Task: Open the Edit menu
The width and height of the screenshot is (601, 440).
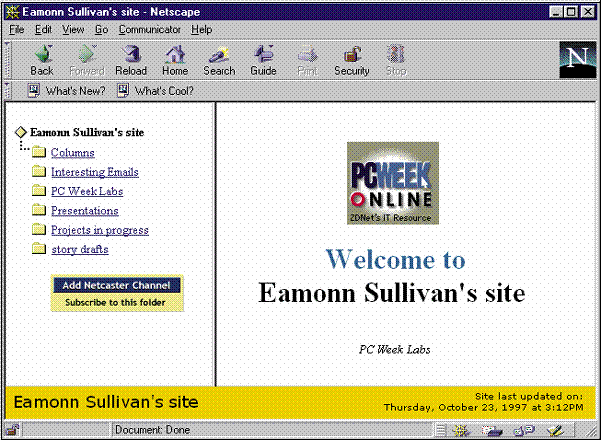Action: (43, 30)
